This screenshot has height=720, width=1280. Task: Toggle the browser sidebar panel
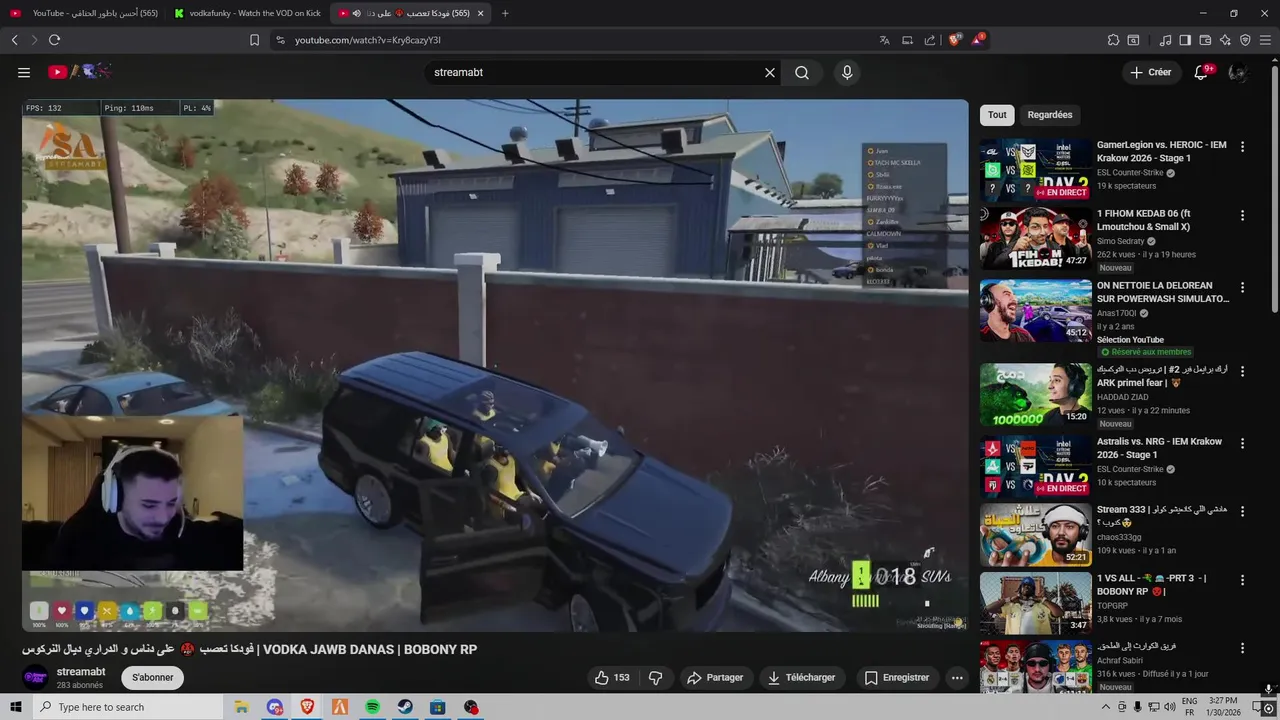[x=1185, y=40]
